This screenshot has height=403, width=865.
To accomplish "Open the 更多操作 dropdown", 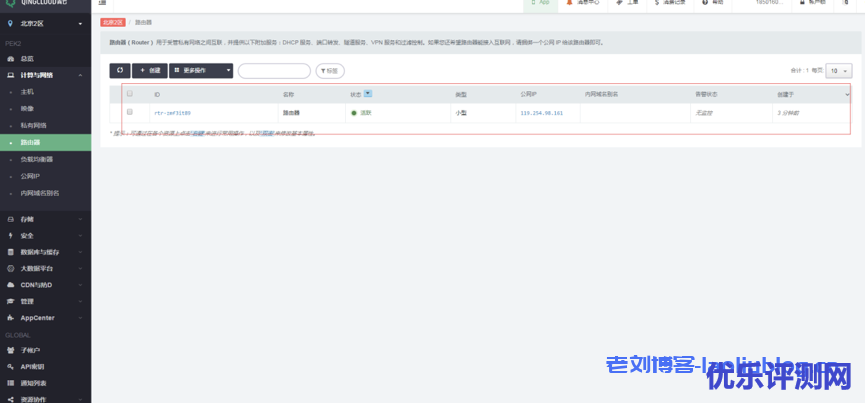I will [201, 71].
